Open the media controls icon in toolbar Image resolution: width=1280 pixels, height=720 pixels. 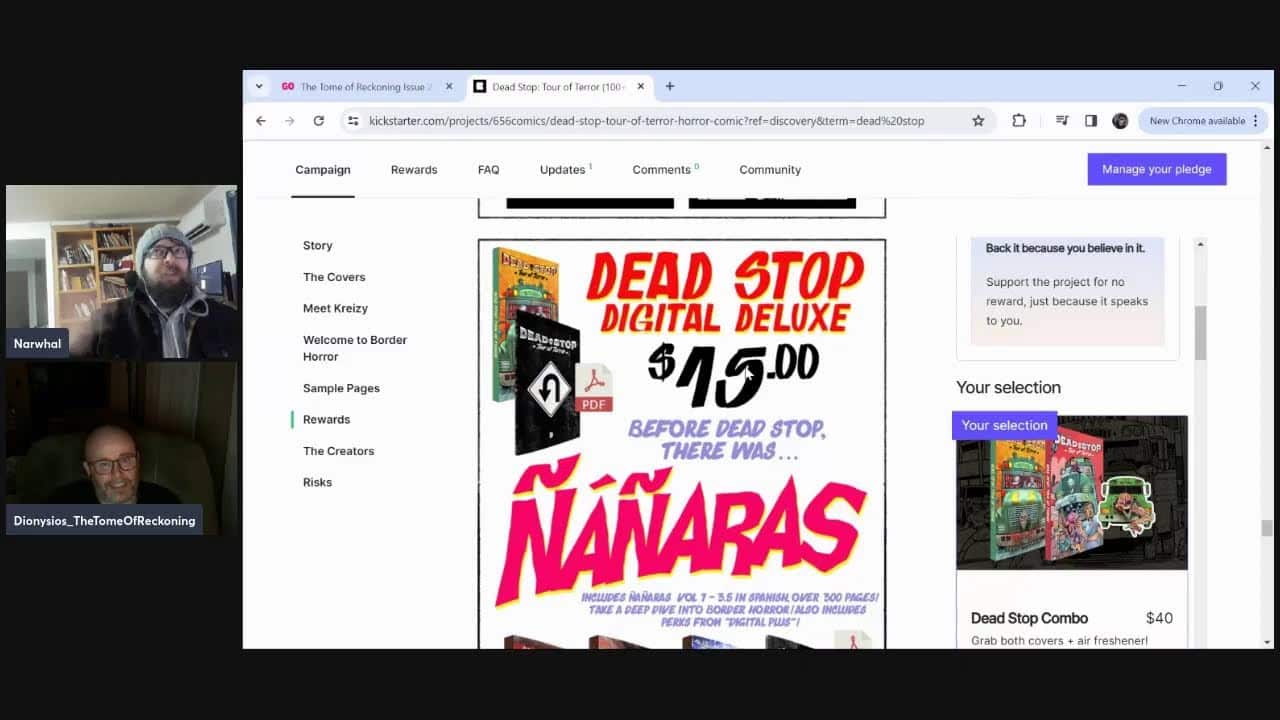point(1062,121)
